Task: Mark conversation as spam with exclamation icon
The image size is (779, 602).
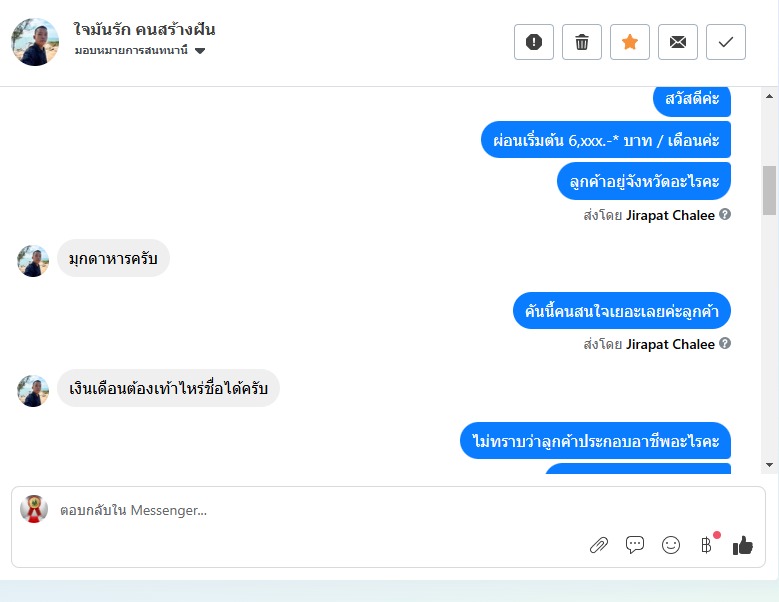Action: point(534,42)
